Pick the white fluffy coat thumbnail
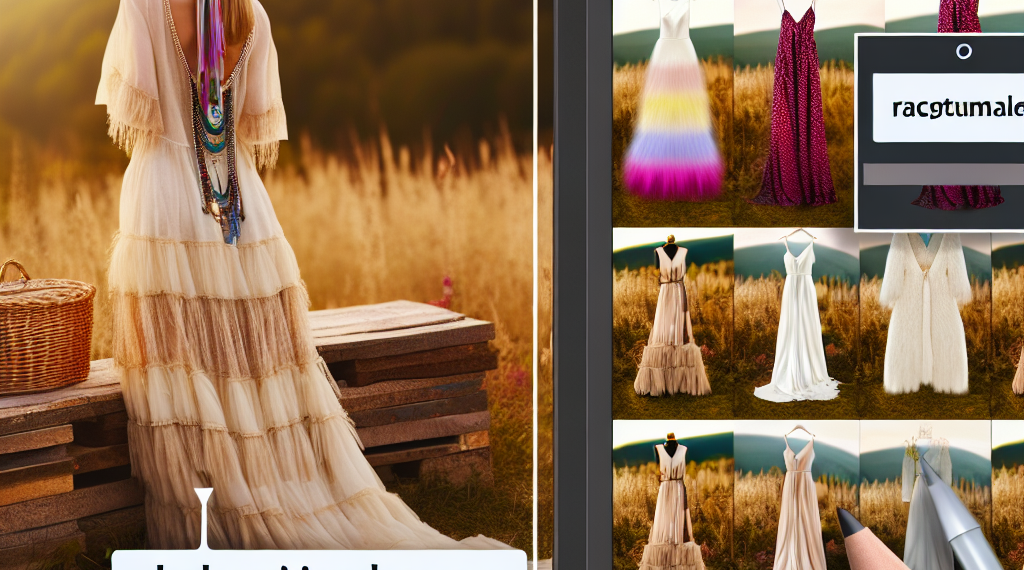This screenshot has height=570, width=1024. (x=925, y=323)
